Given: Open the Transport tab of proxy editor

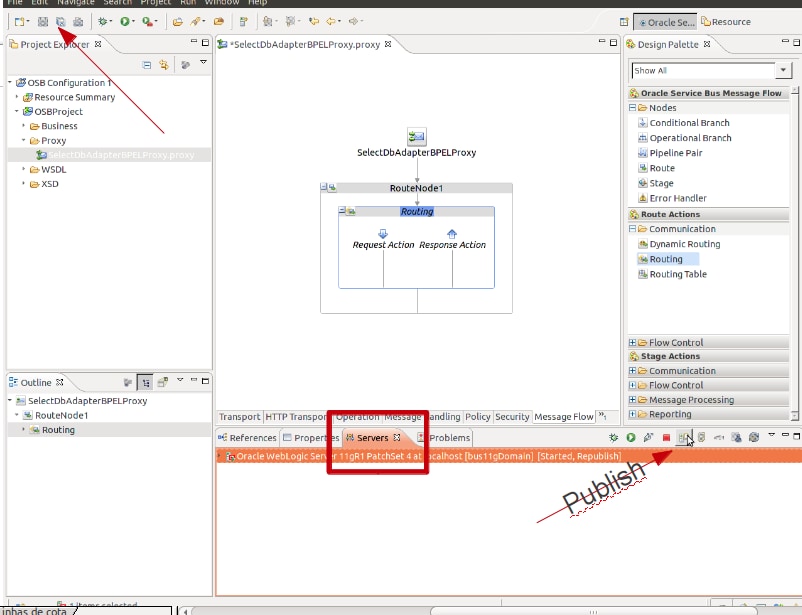Looking at the screenshot, I should pos(239,417).
